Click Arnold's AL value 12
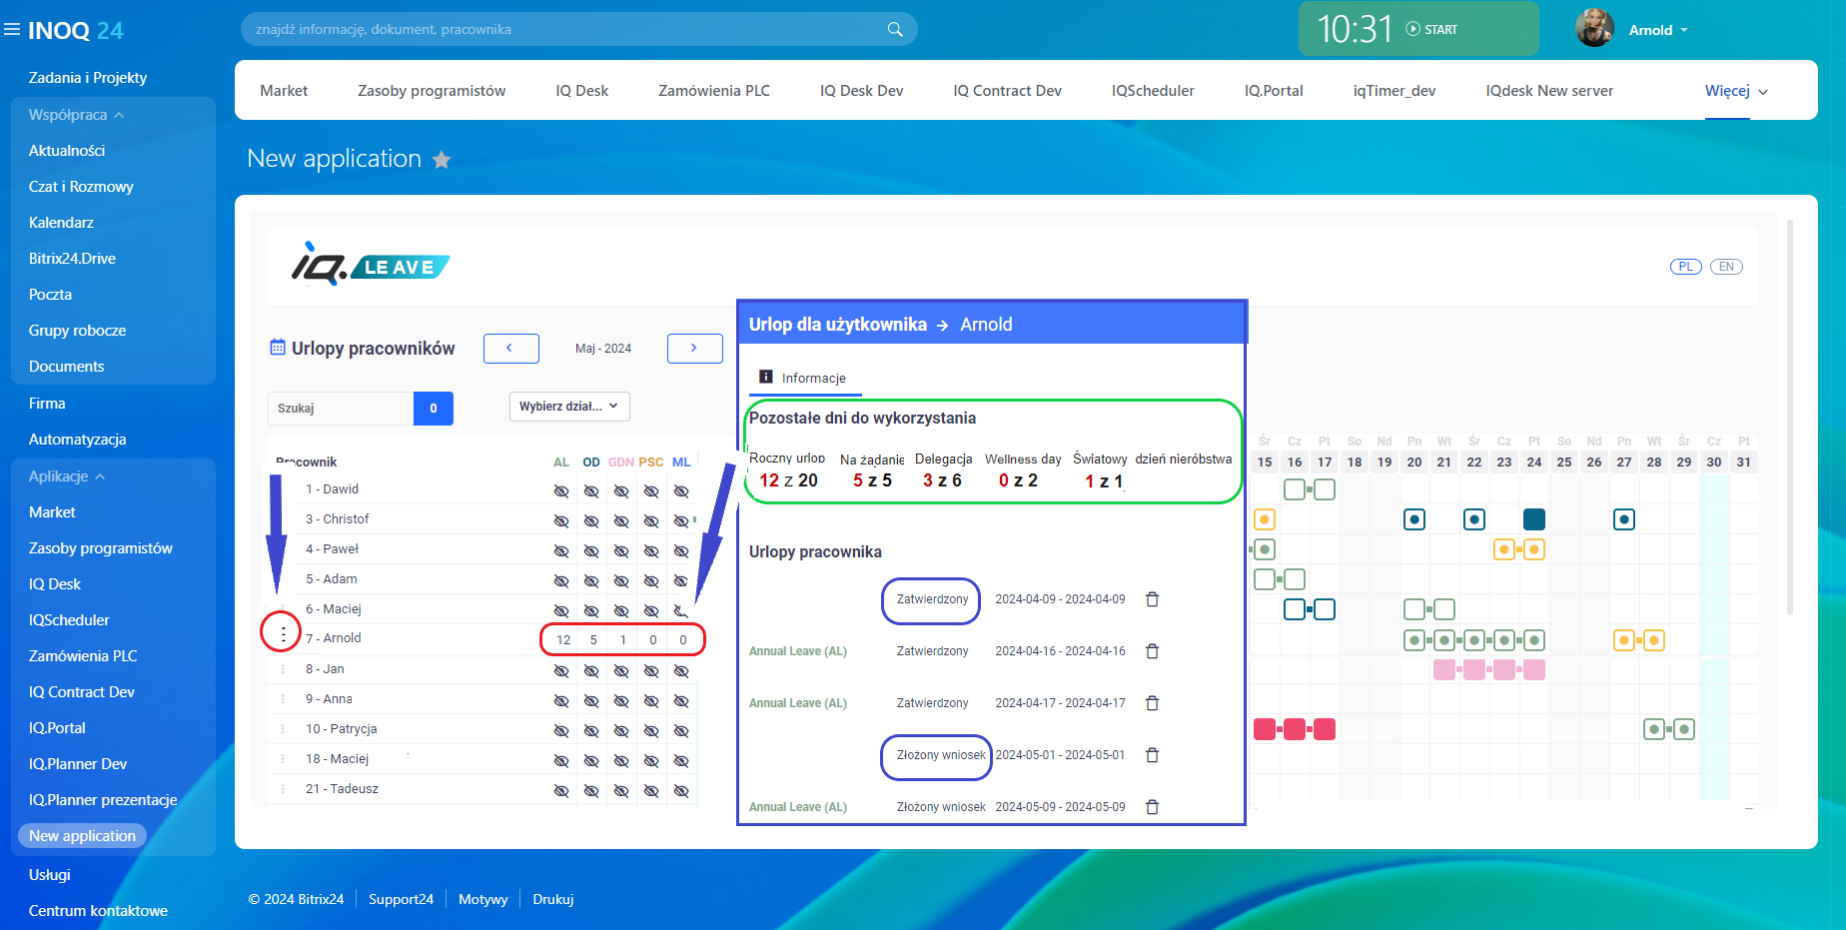This screenshot has height=930, width=1846. pos(563,640)
